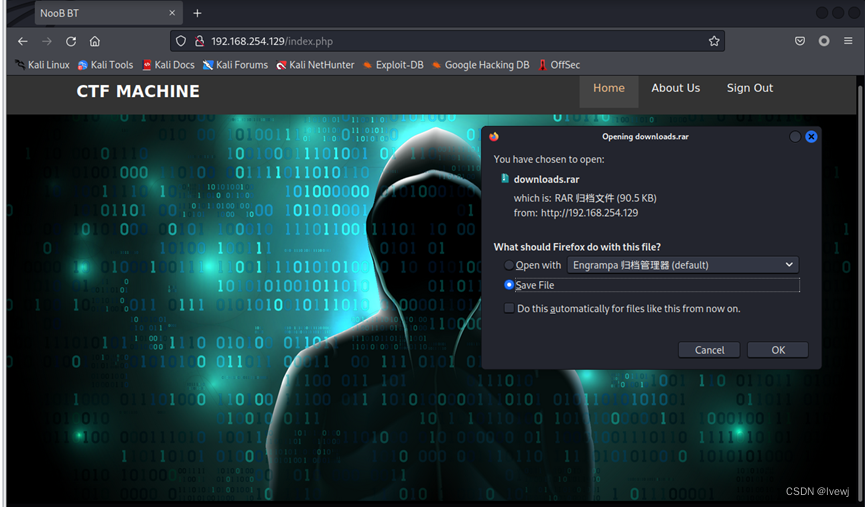Open the Kali Linux bookmark

point(42,65)
